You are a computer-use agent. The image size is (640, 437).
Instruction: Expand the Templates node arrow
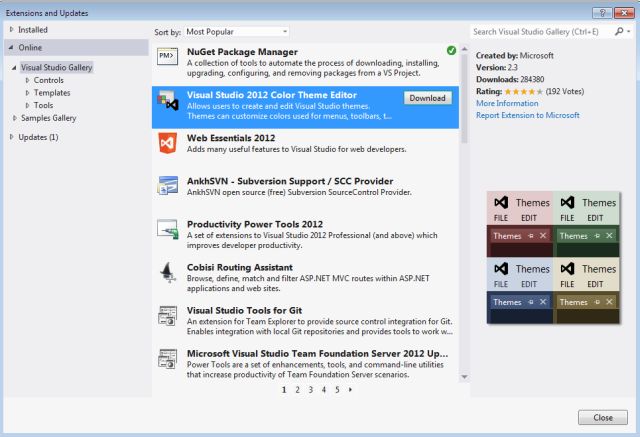pyautogui.click(x=27, y=93)
